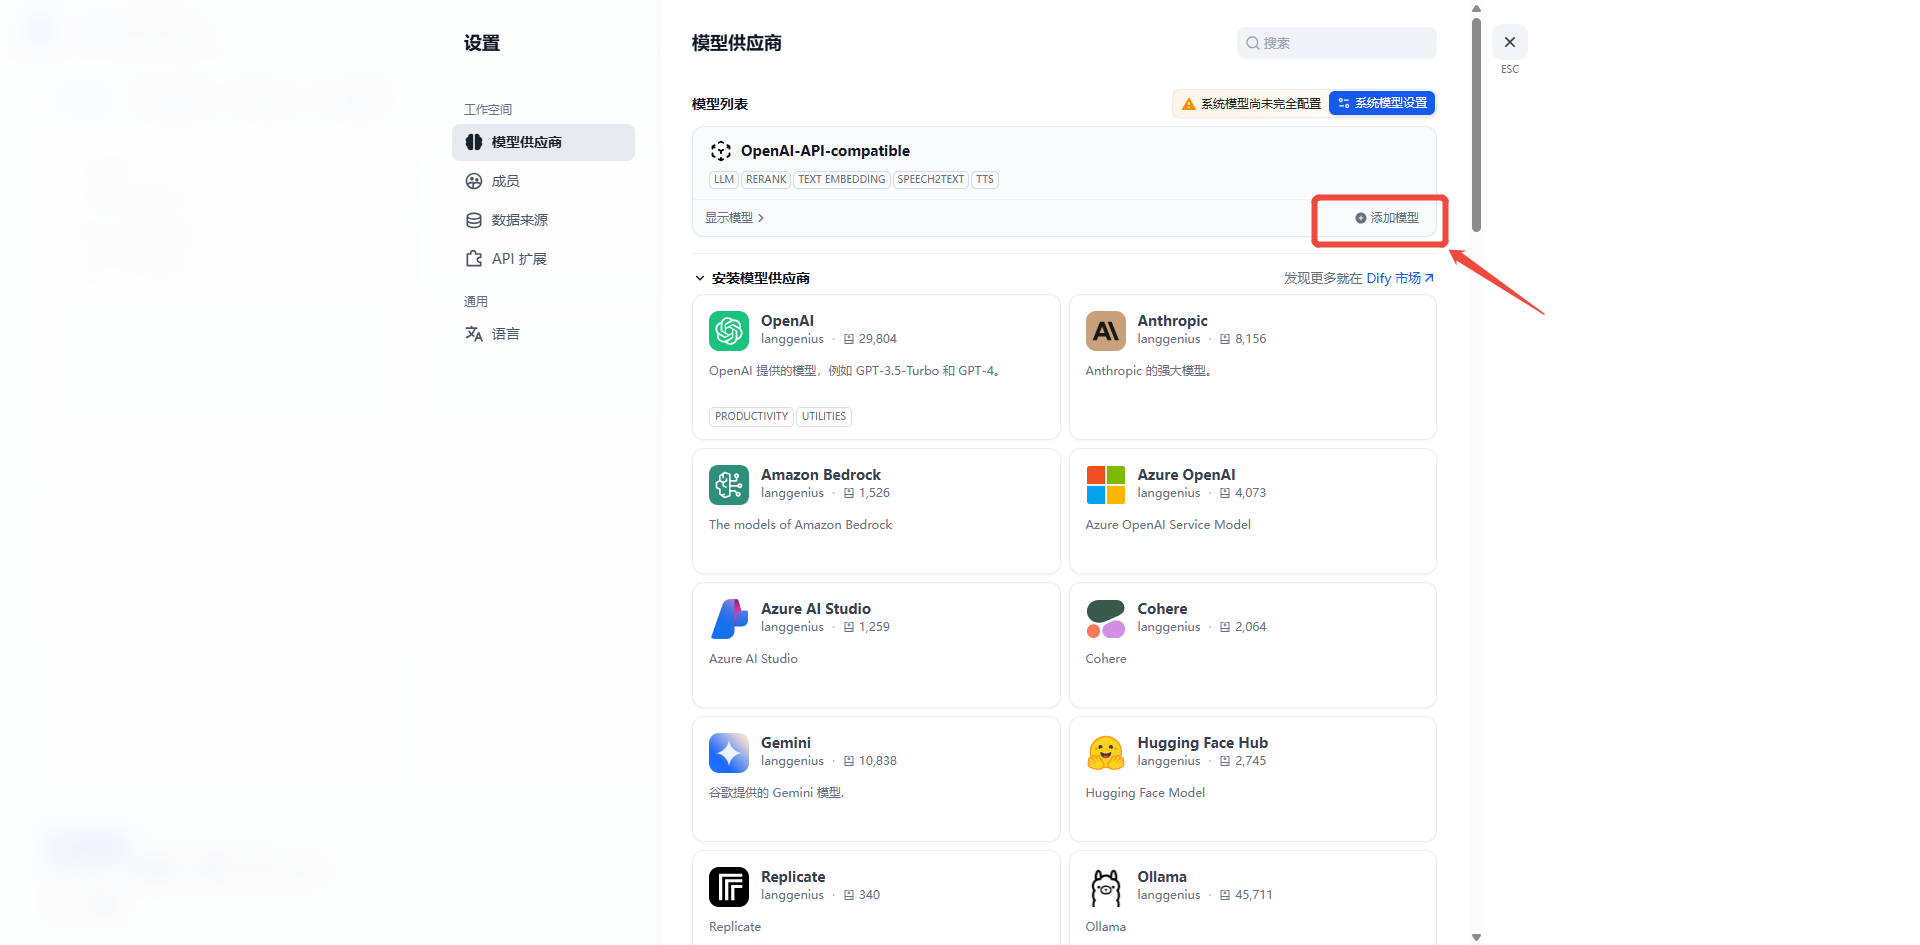Click the Anthropic provider logo icon
This screenshot has height=945, width=1920.
pyautogui.click(x=1106, y=331)
